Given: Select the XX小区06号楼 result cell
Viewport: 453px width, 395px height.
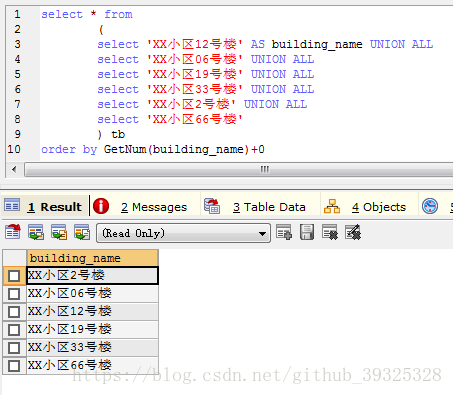Looking at the screenshot, I should pos(92,294).
